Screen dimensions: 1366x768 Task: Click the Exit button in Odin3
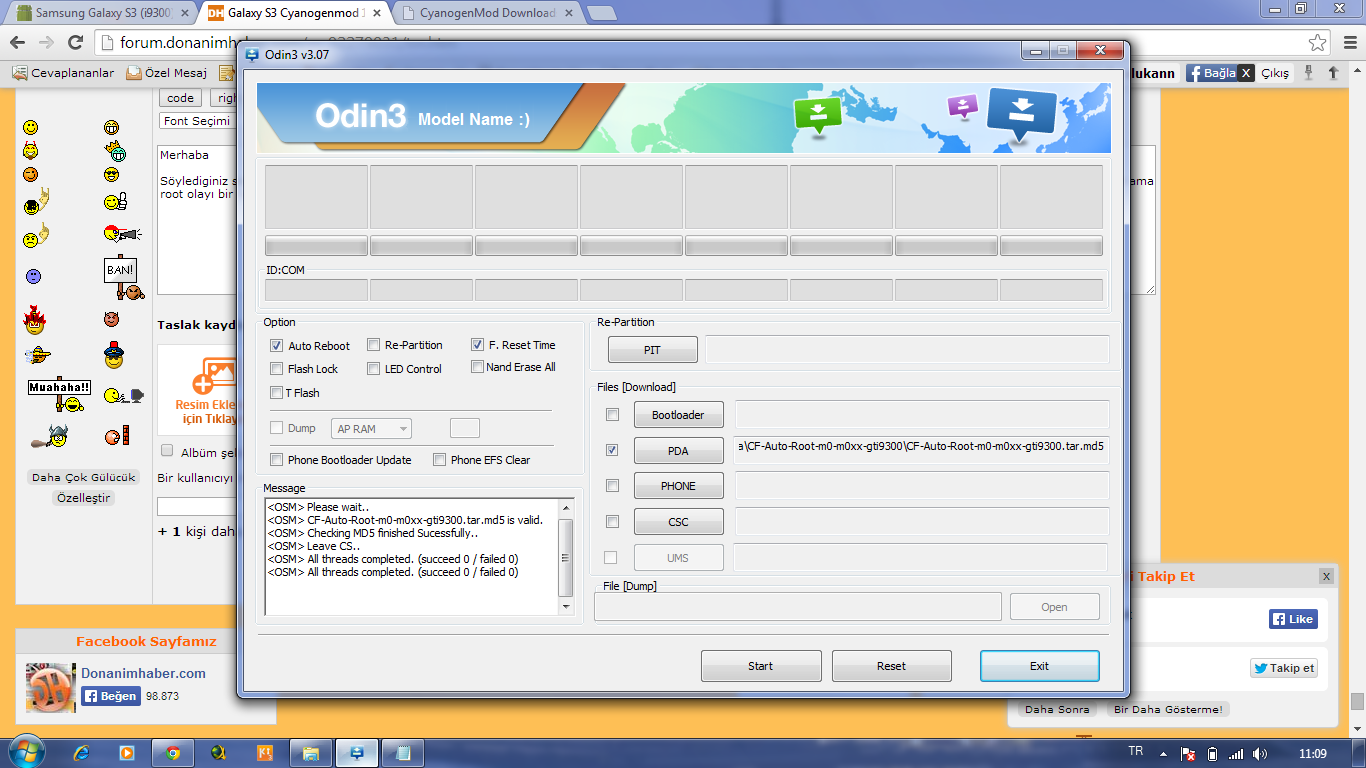[x=1040, y=666]
